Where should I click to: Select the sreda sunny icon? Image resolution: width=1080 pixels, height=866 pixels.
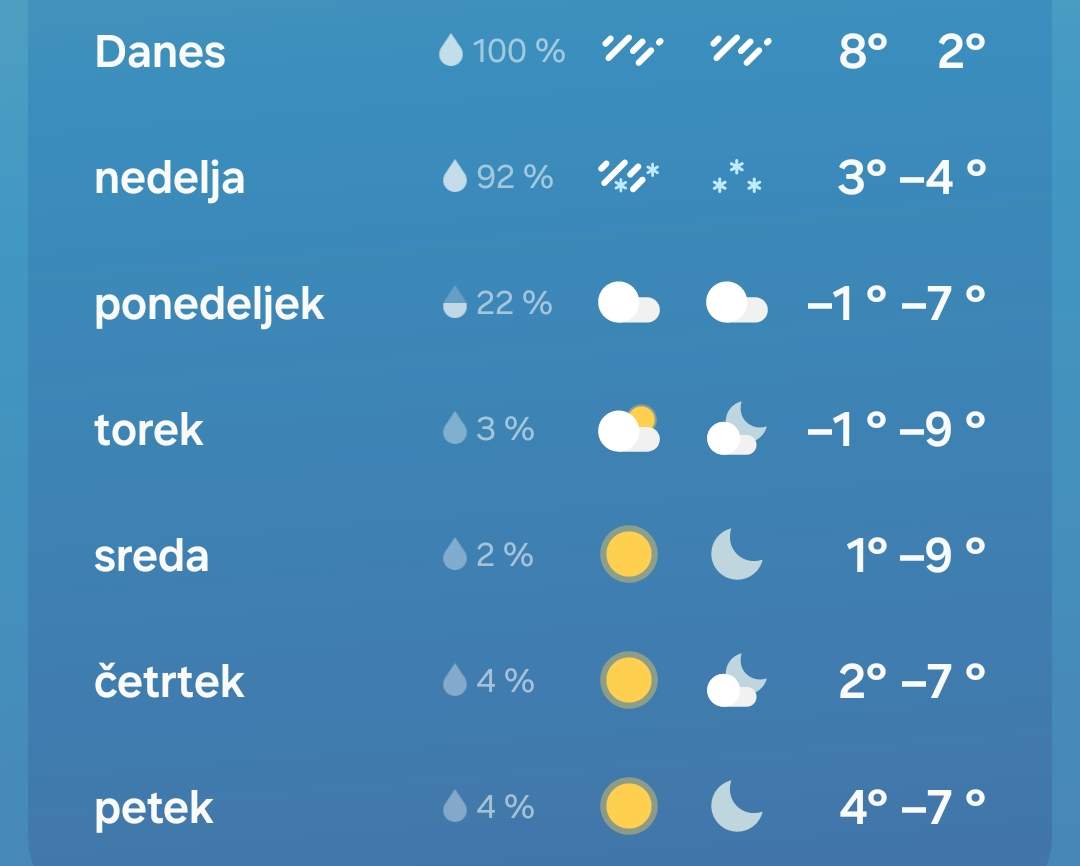[x=629, y=555]
